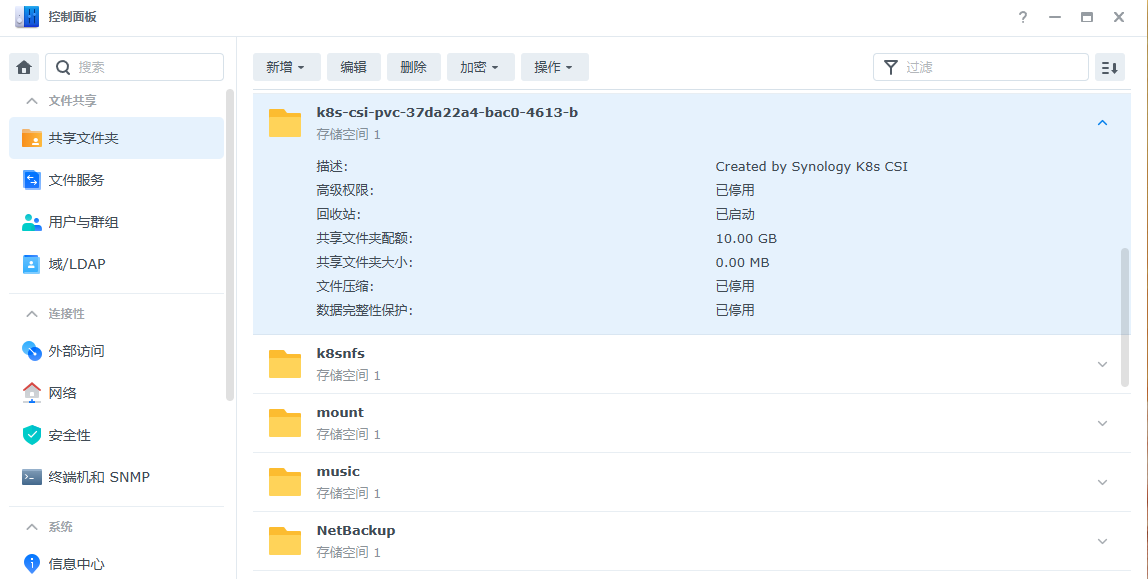1148x579 pixels.
Task: Open the 新增 dropdown button
Action: tap(285, 67)
